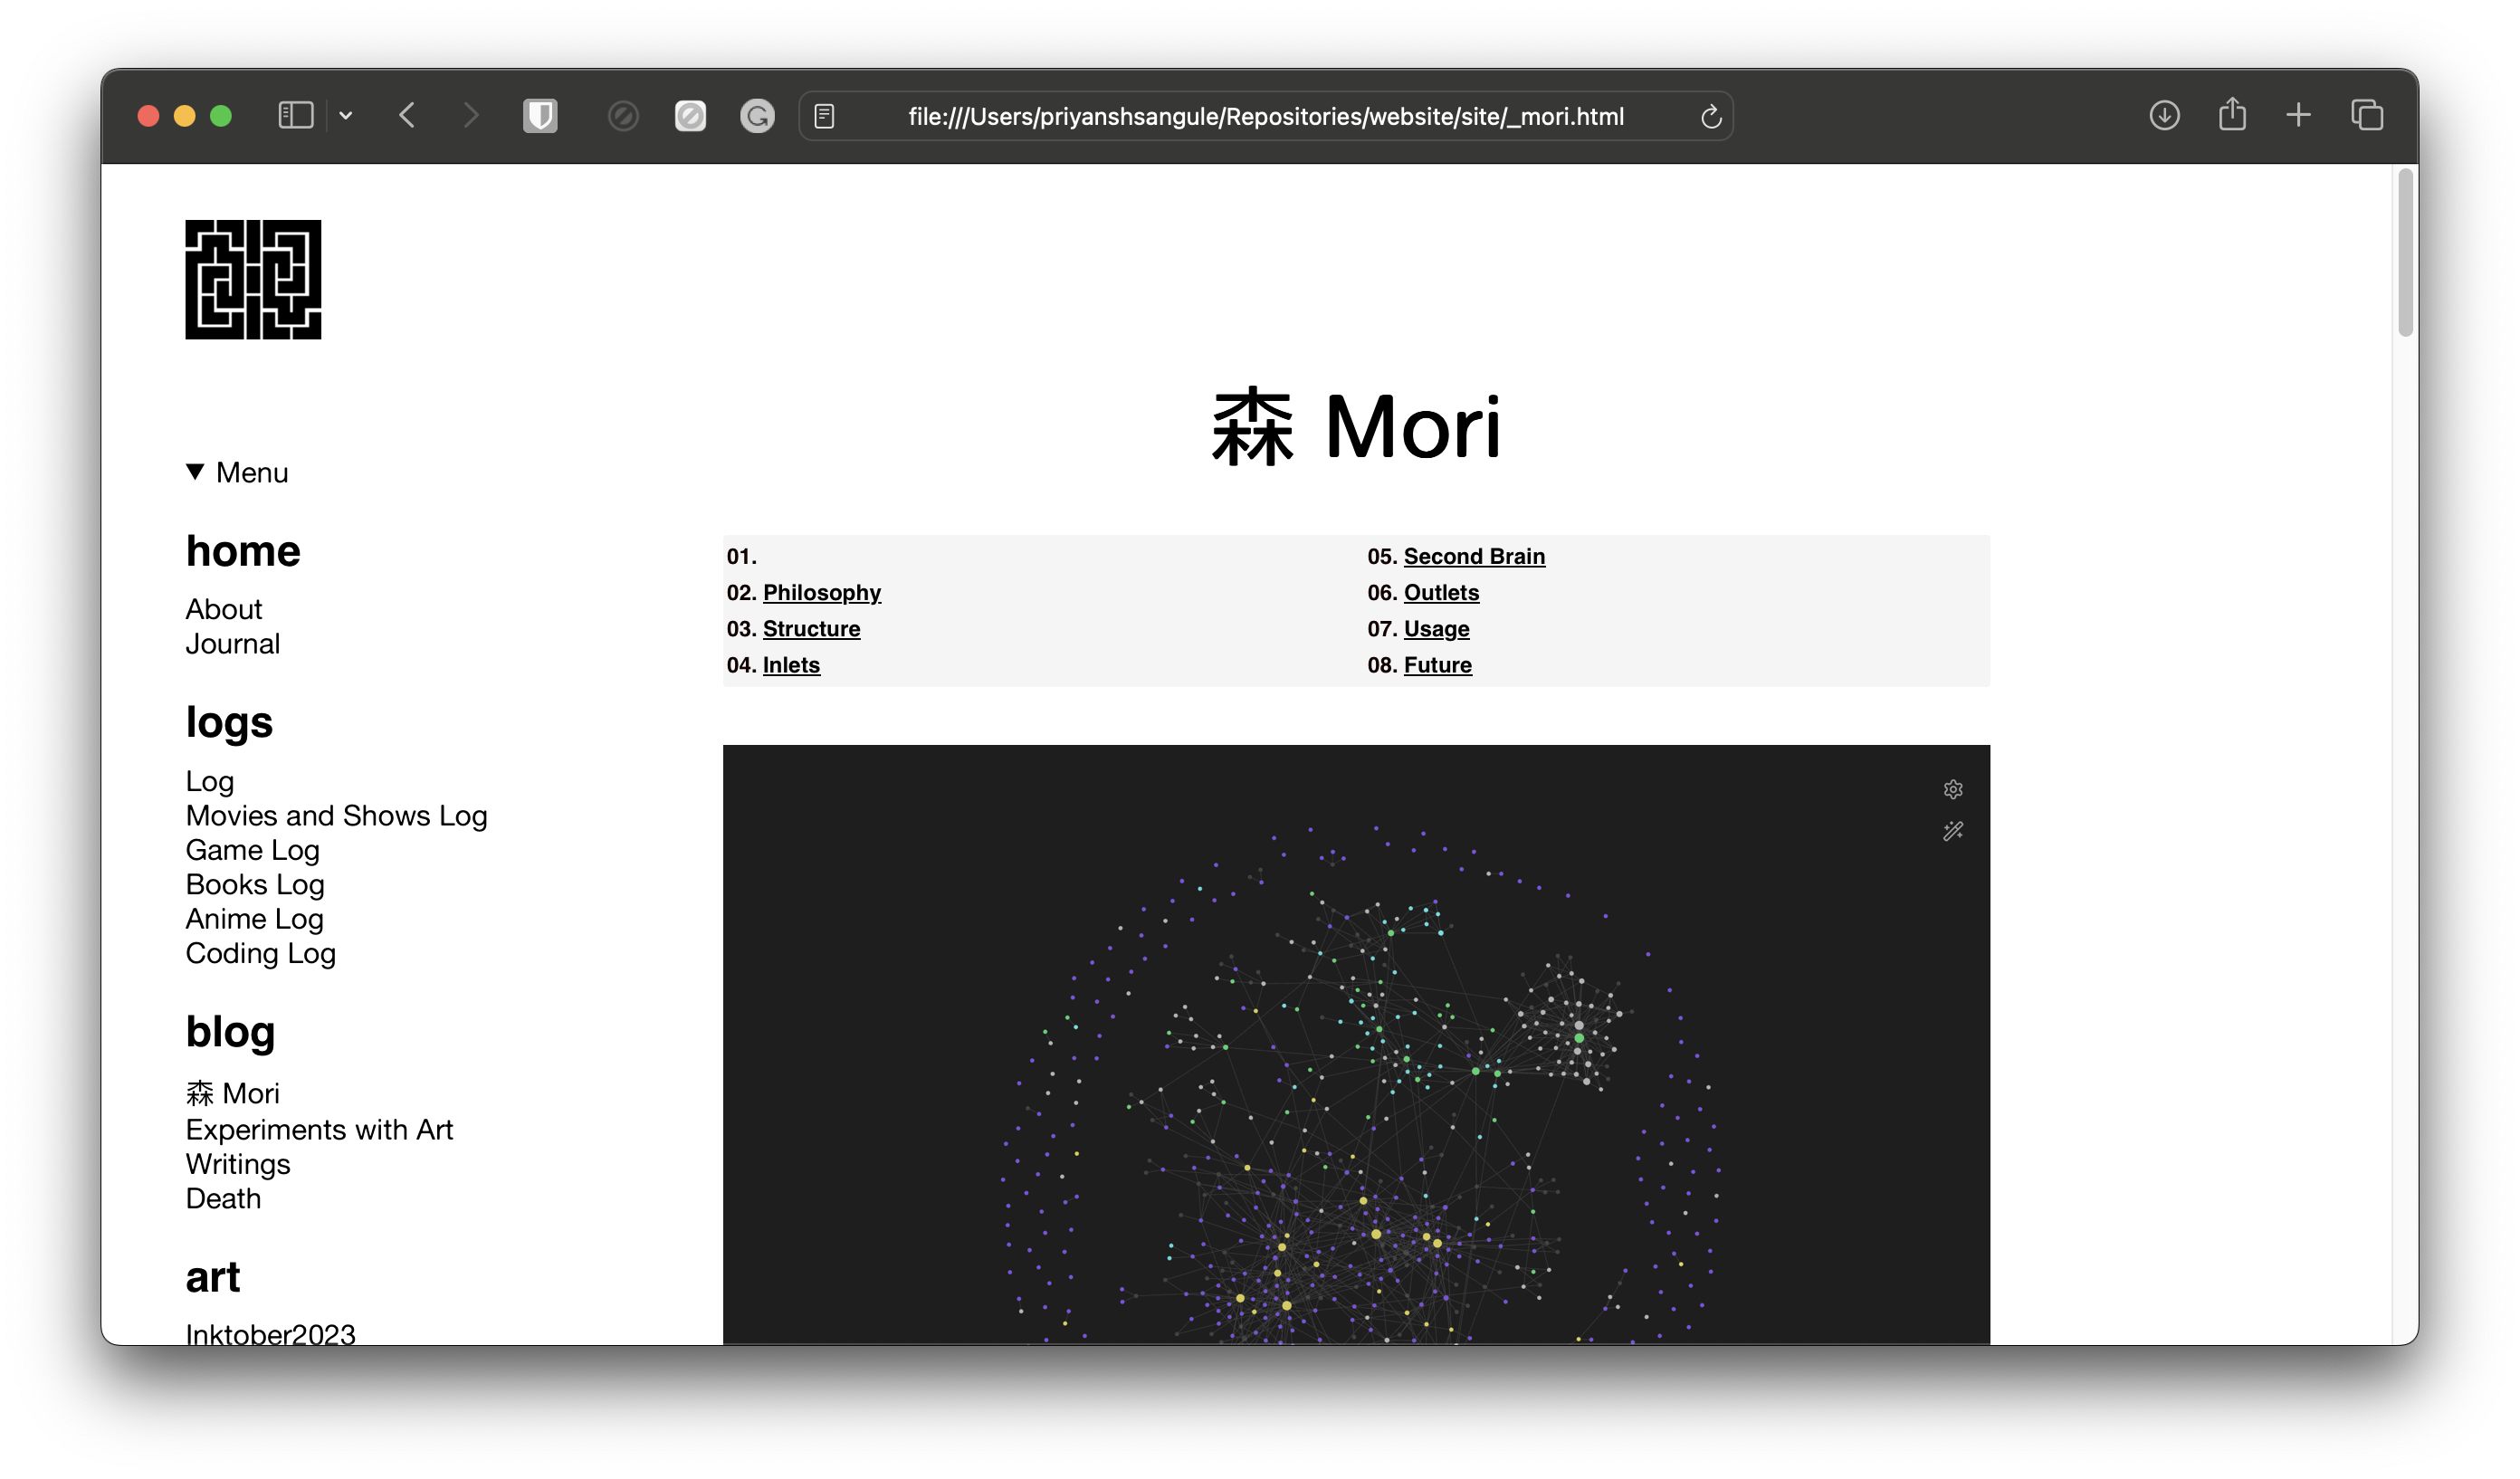Open the Anime Log
The height and width of the screenshot is (1479, 2520).
tap(254, 919)
